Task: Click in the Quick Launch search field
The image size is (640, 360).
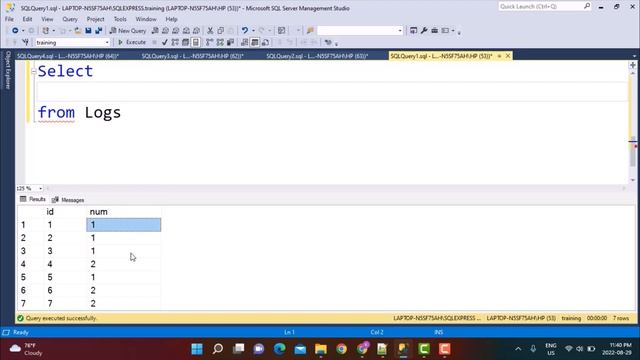Action: click(x=544, y=6)
